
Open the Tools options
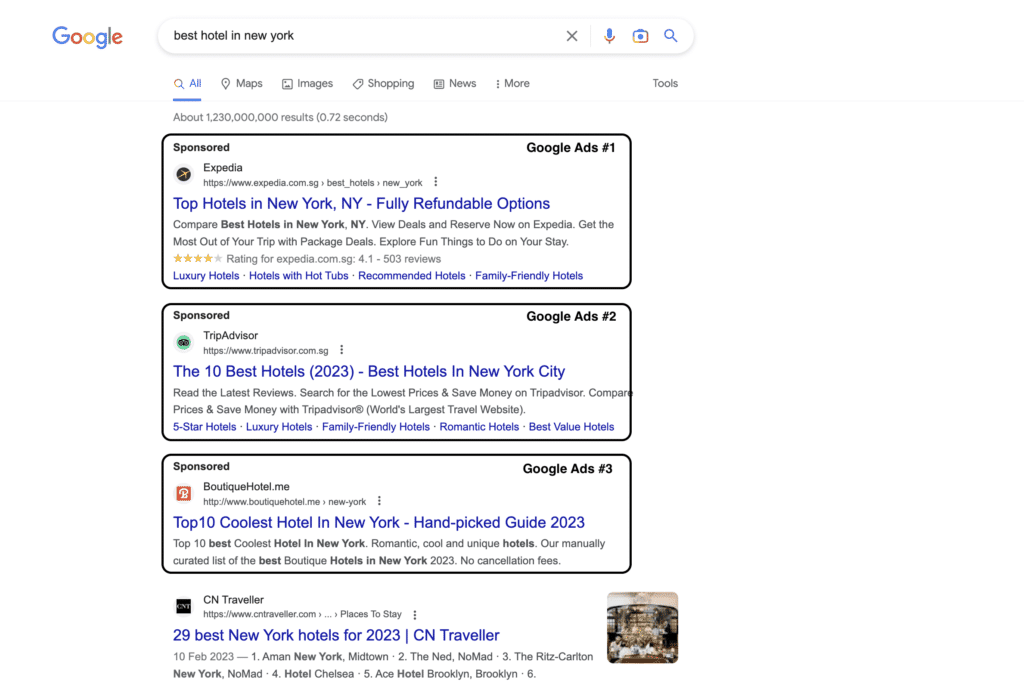point(665,84)
